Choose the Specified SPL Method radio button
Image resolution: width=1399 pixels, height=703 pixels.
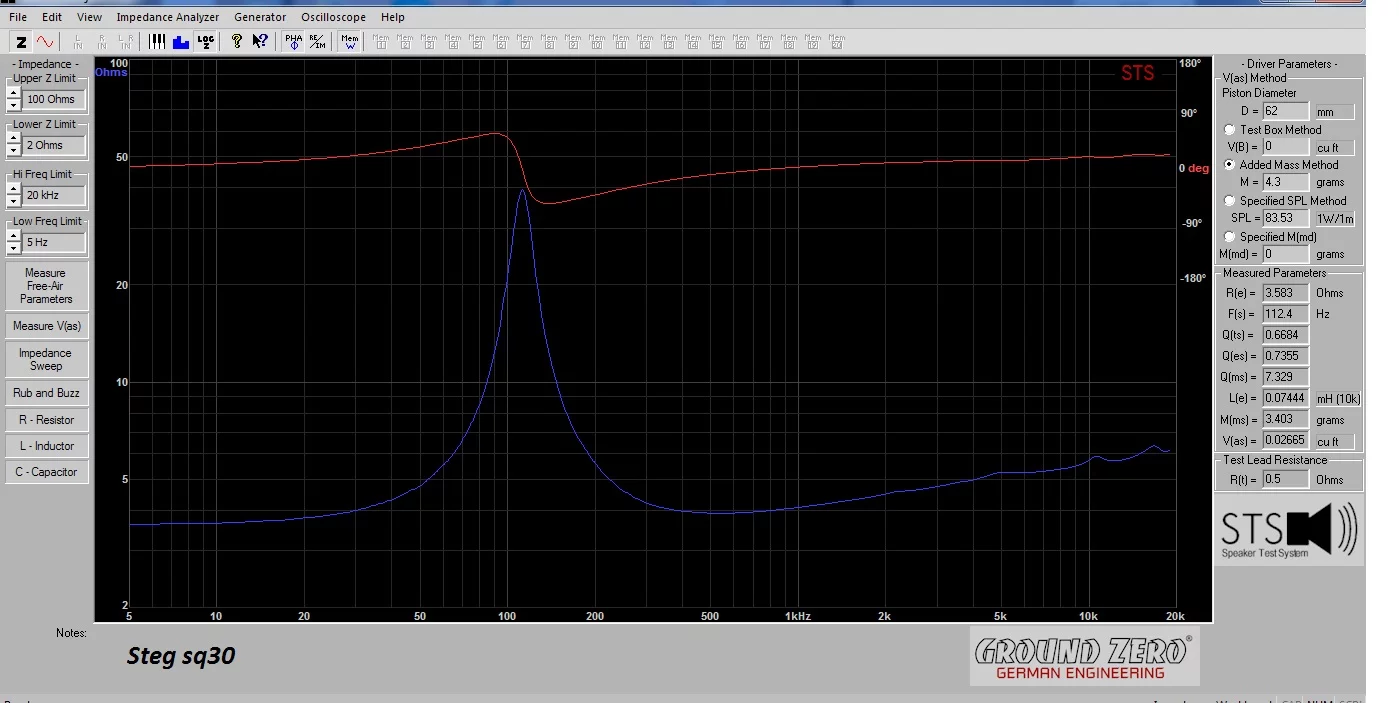[1229, 201]
